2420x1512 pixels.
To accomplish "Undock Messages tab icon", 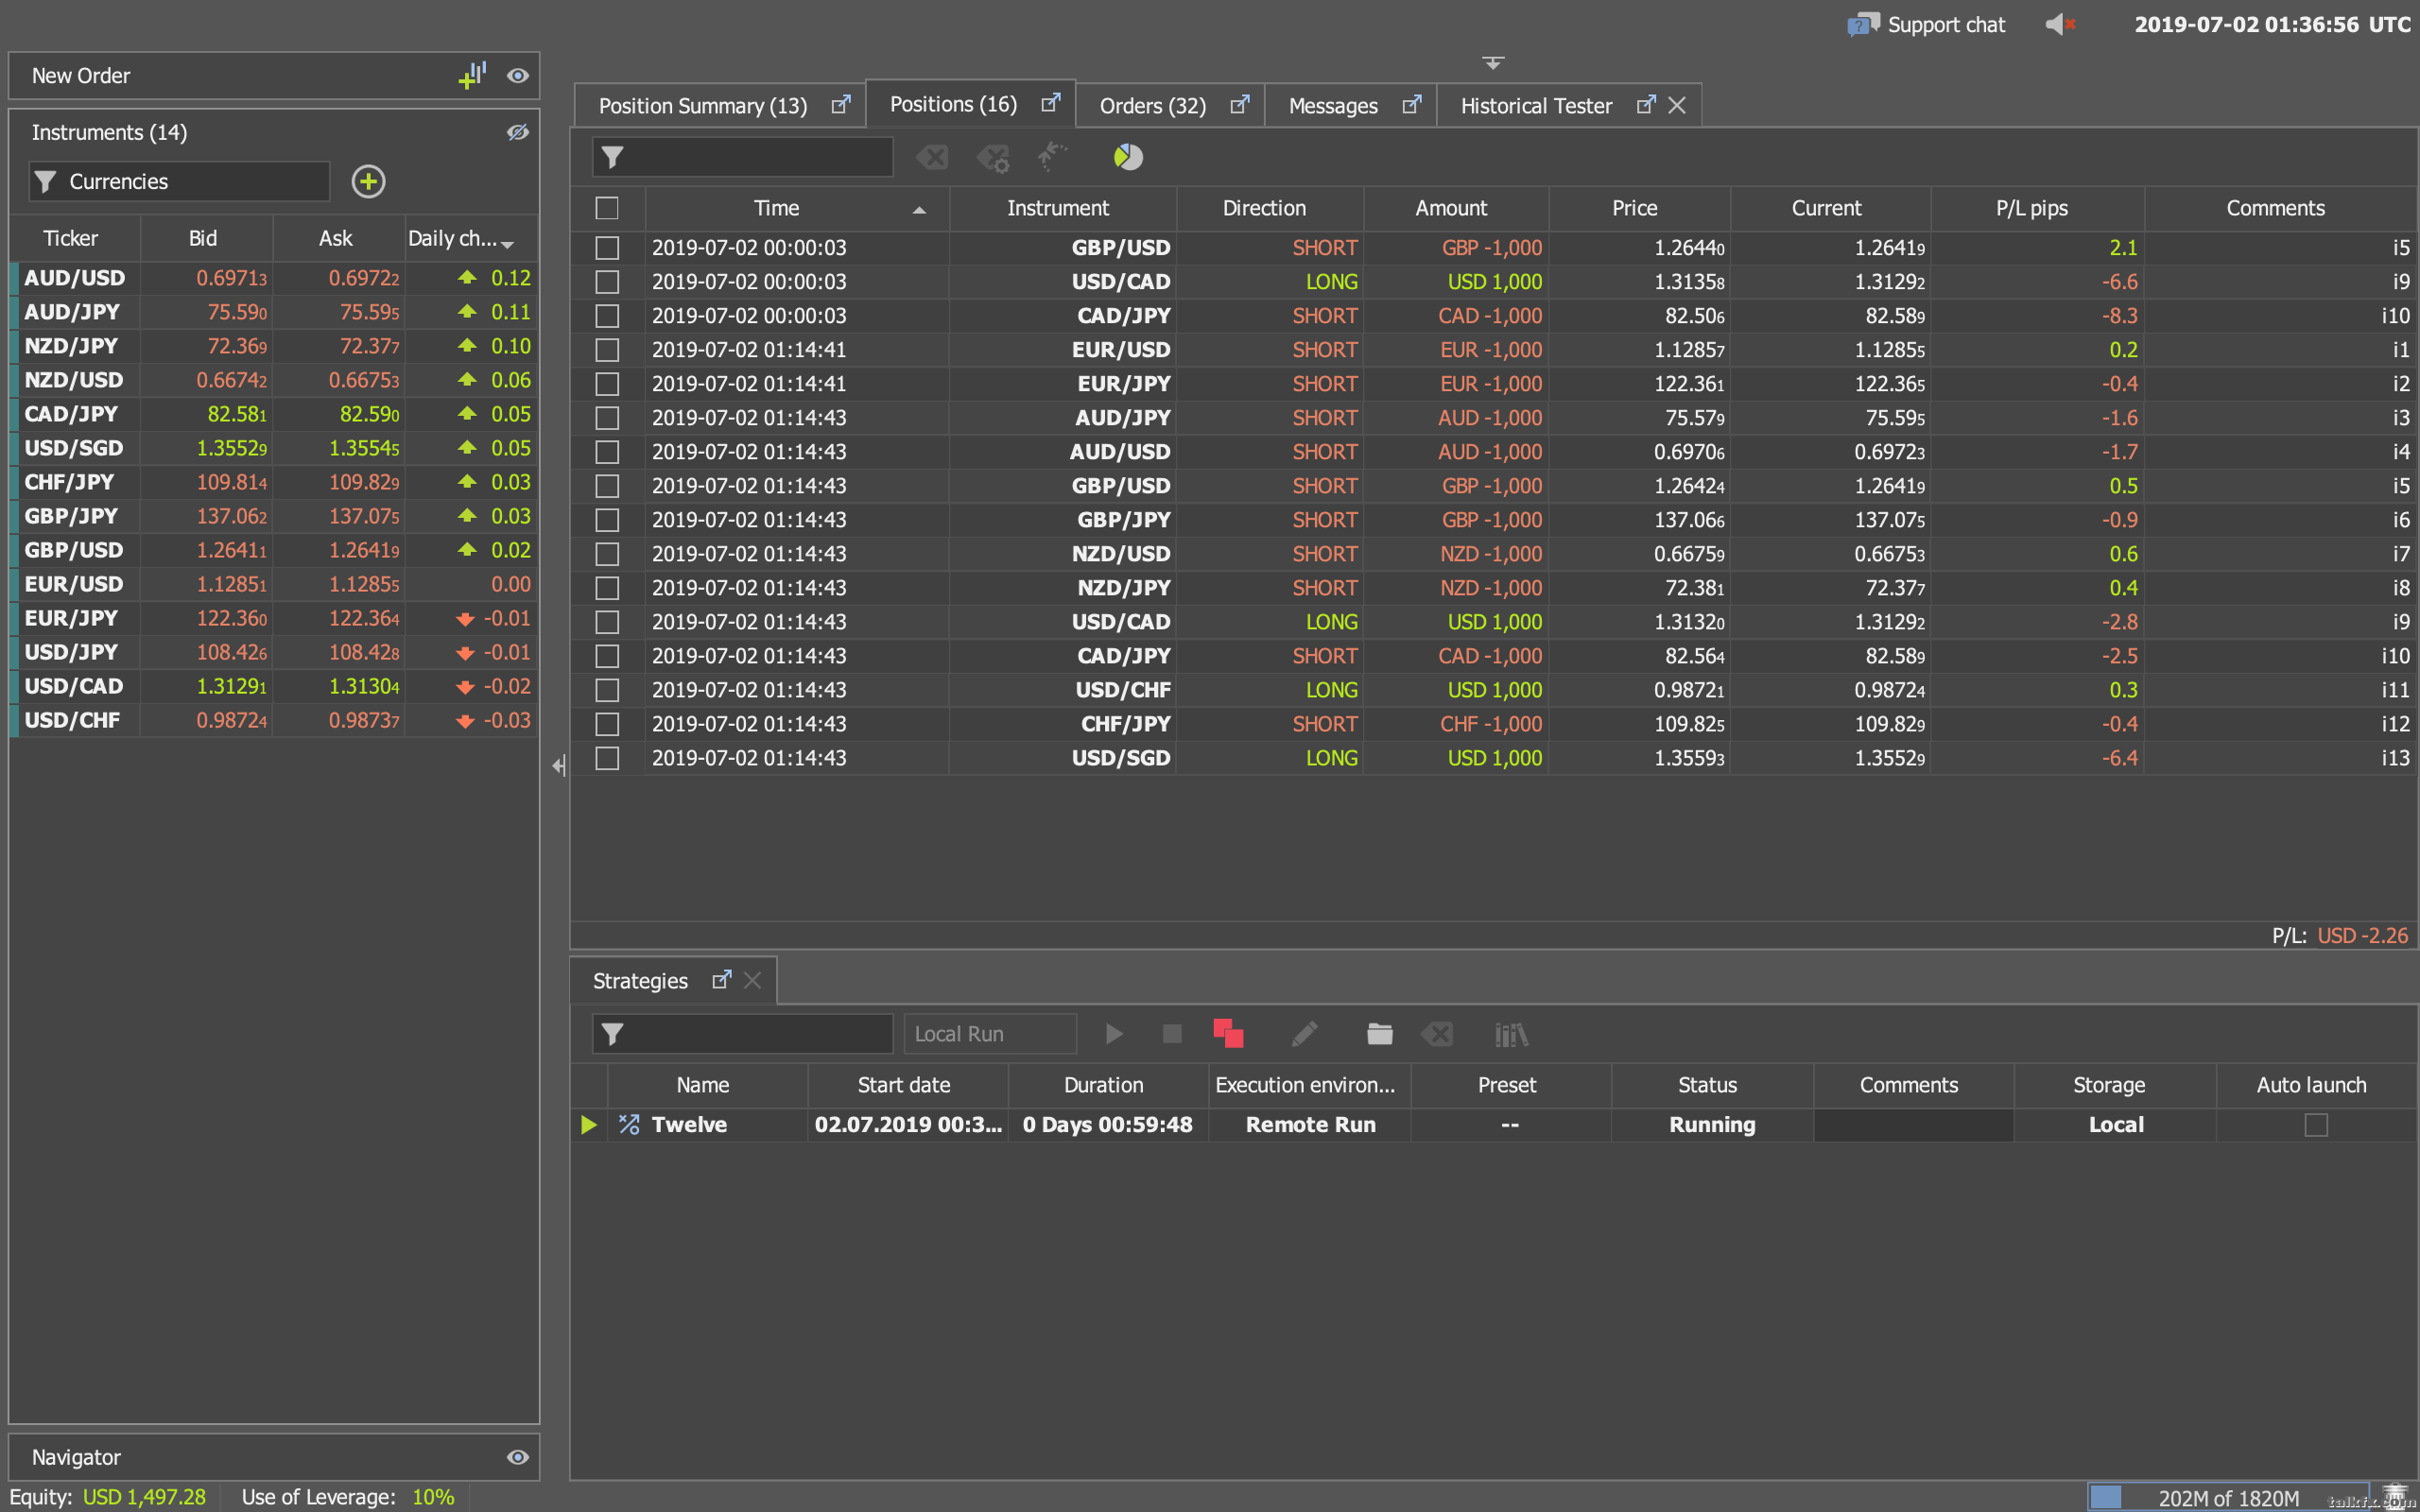I will point(1411,104).
